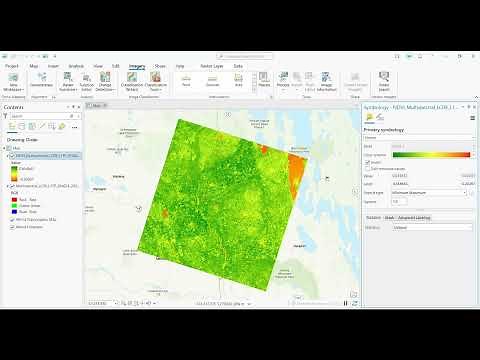
Task: Select the Primary symbology tab icon
Action: (x=369, y=117)
